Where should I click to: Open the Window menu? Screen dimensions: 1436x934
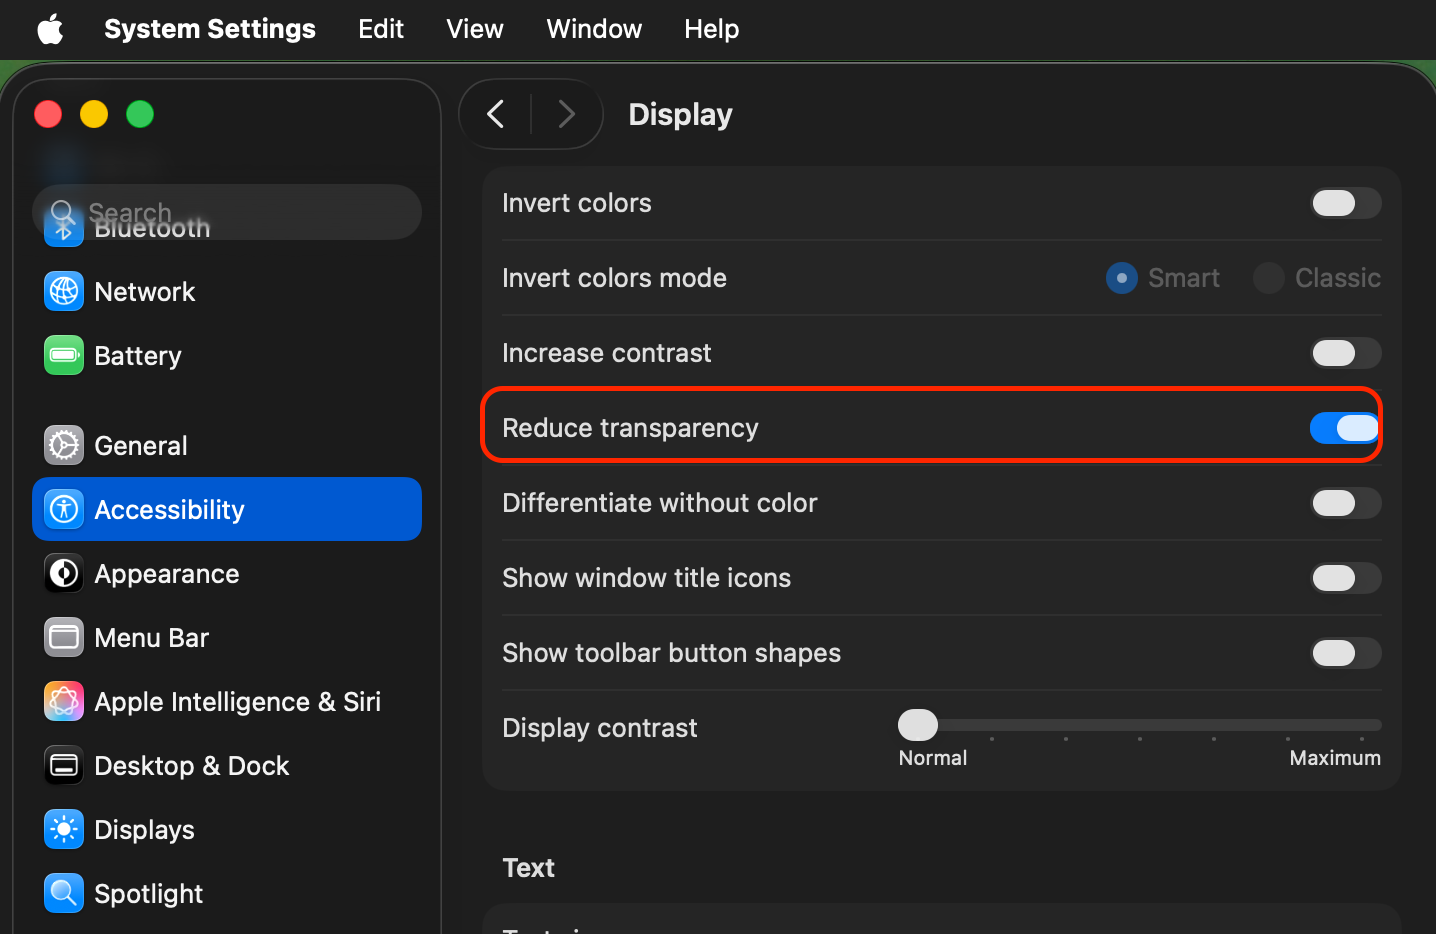tap(594, 29)
